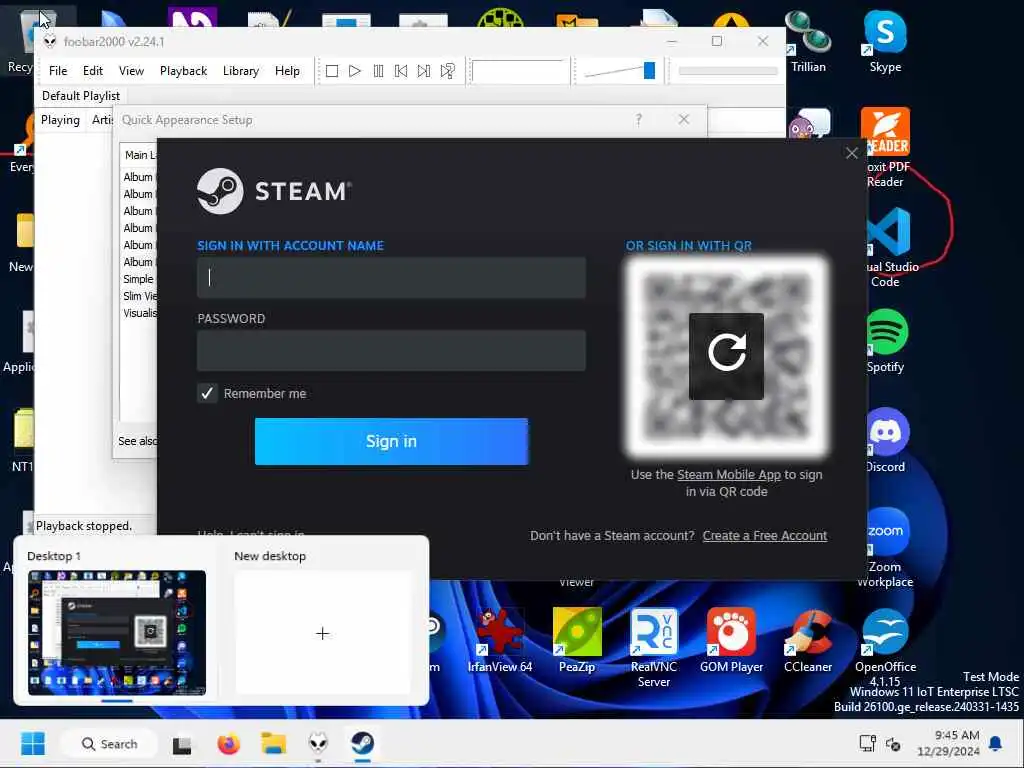Image resolution: width=1024 pixels, height=768 pixels.
Task: Click the foobar2000 taskbar icon
Action: pos(318,744)
